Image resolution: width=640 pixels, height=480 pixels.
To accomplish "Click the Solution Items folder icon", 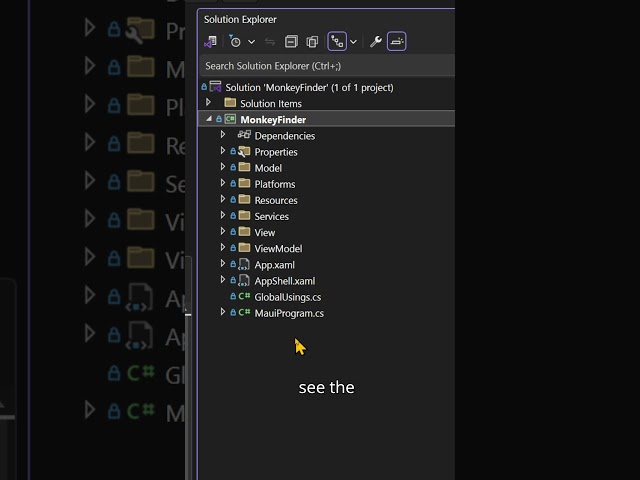I will tap(230, 102).
